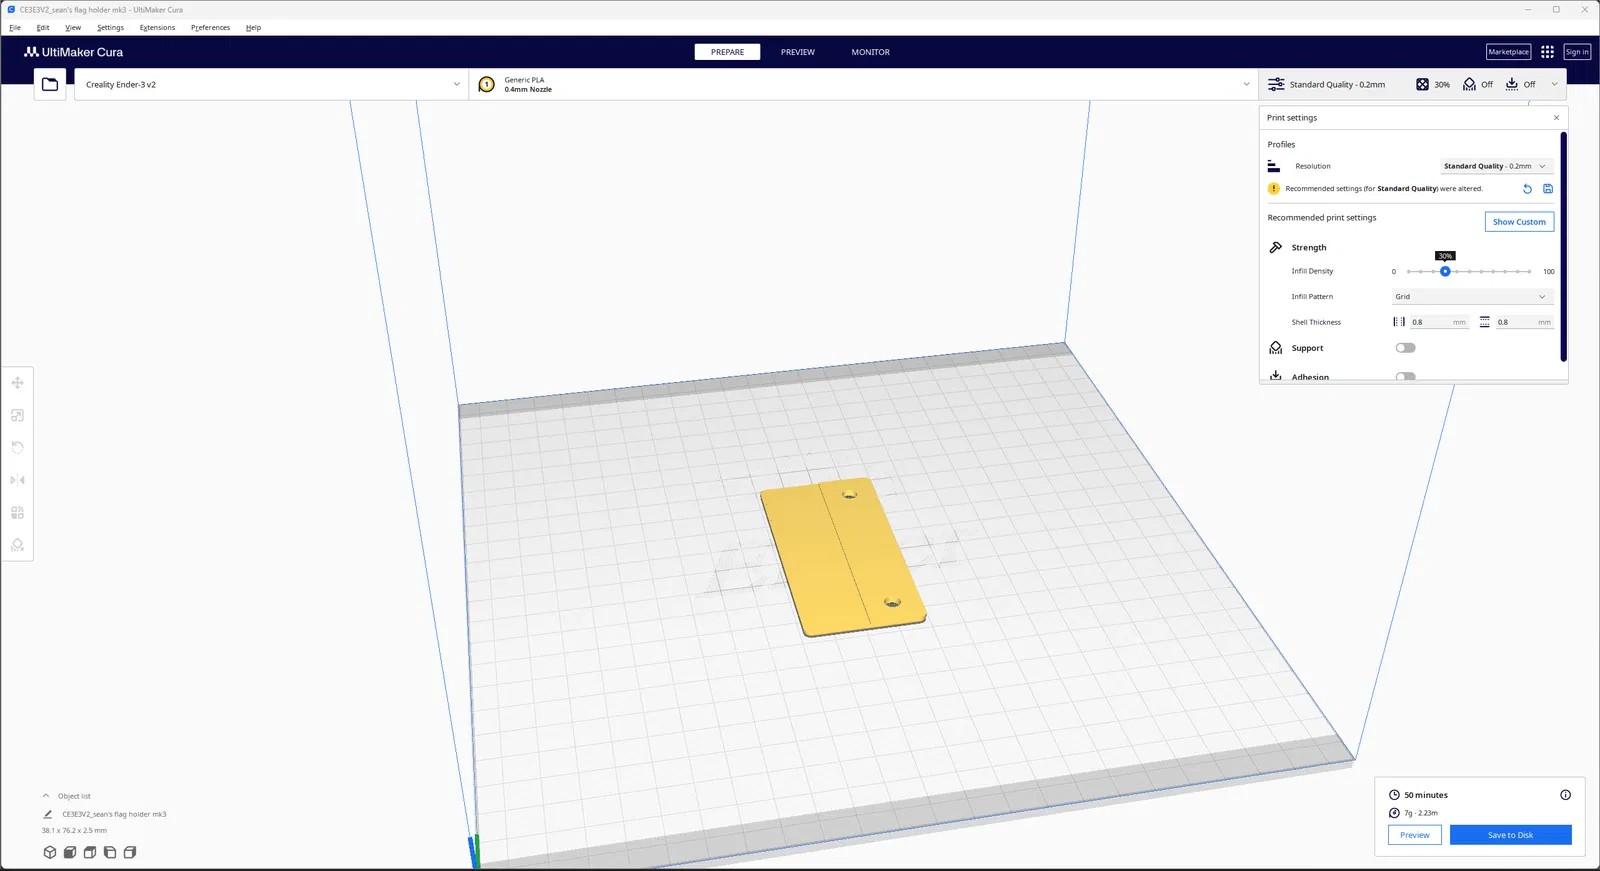The width and height of the screenshot is (1600, 871).
Task: Click the Infill Density slider handle
Action: [1445, 272]
